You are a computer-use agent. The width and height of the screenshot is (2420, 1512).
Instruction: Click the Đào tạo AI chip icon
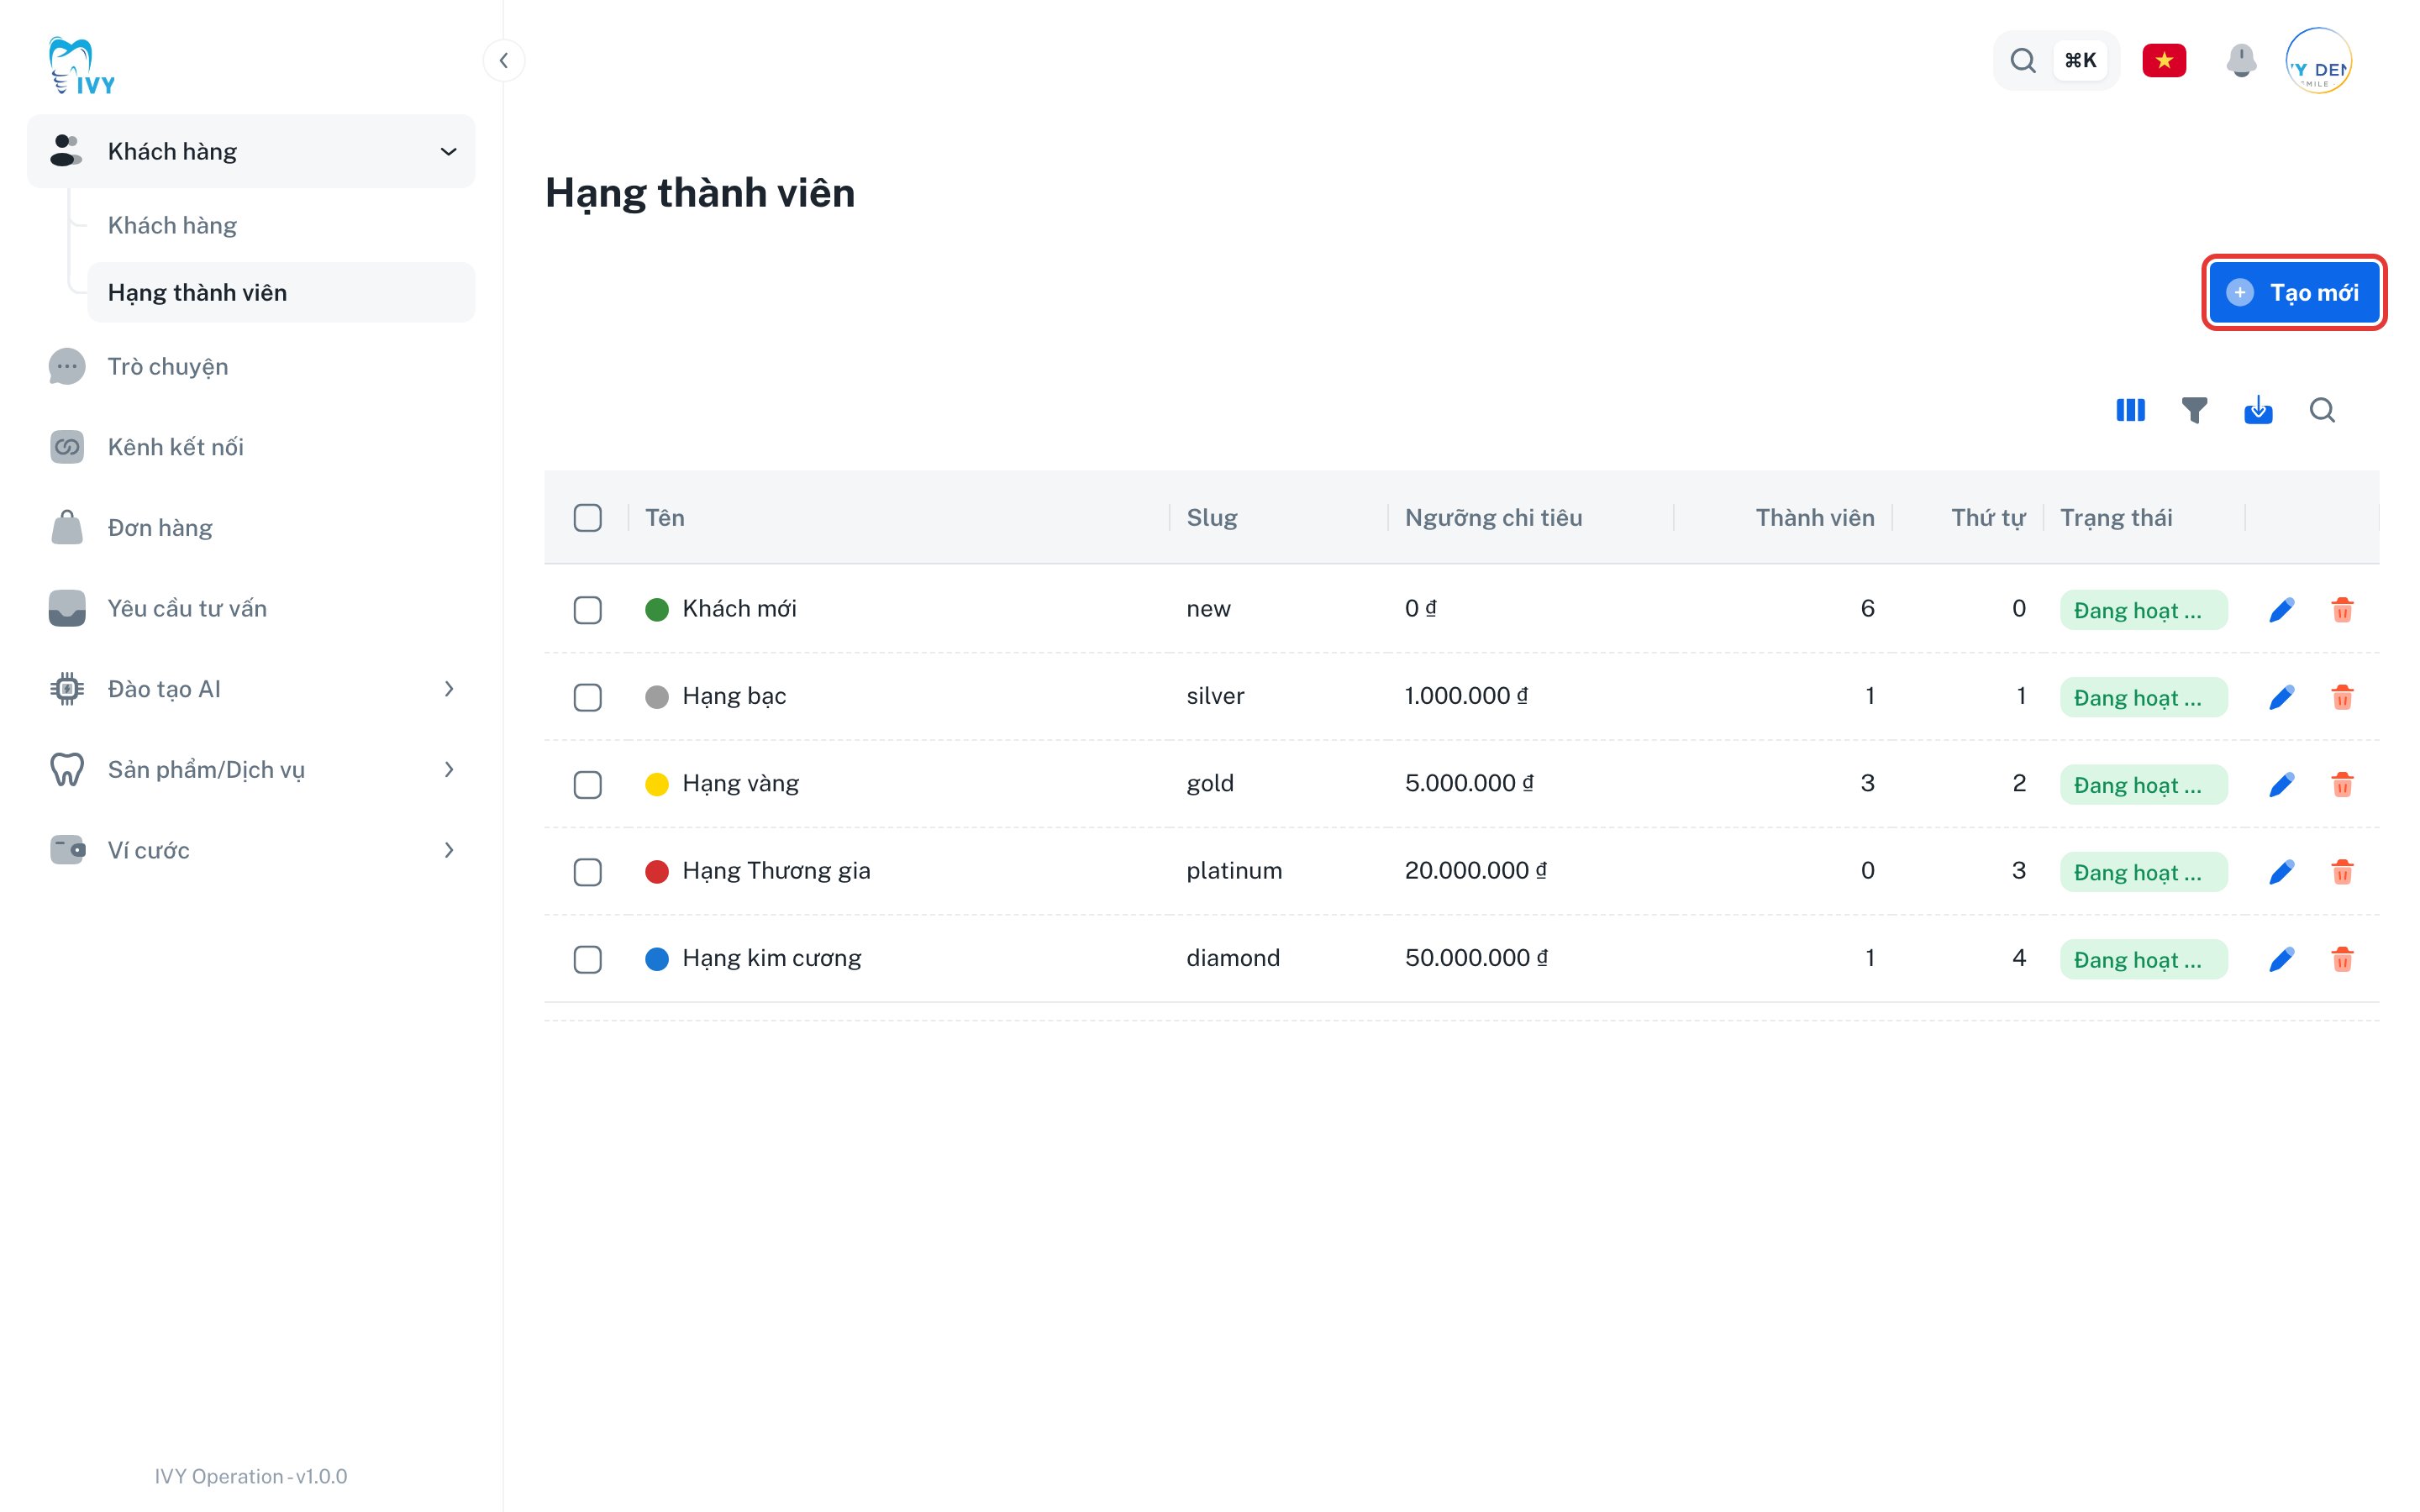[67, 689]
